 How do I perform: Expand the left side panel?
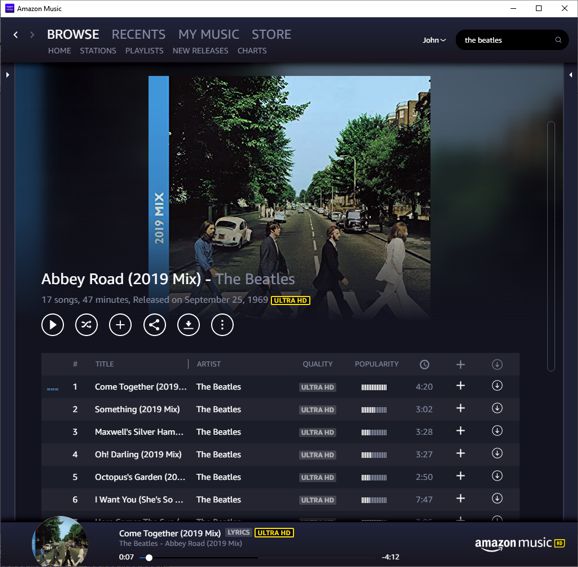7,75
